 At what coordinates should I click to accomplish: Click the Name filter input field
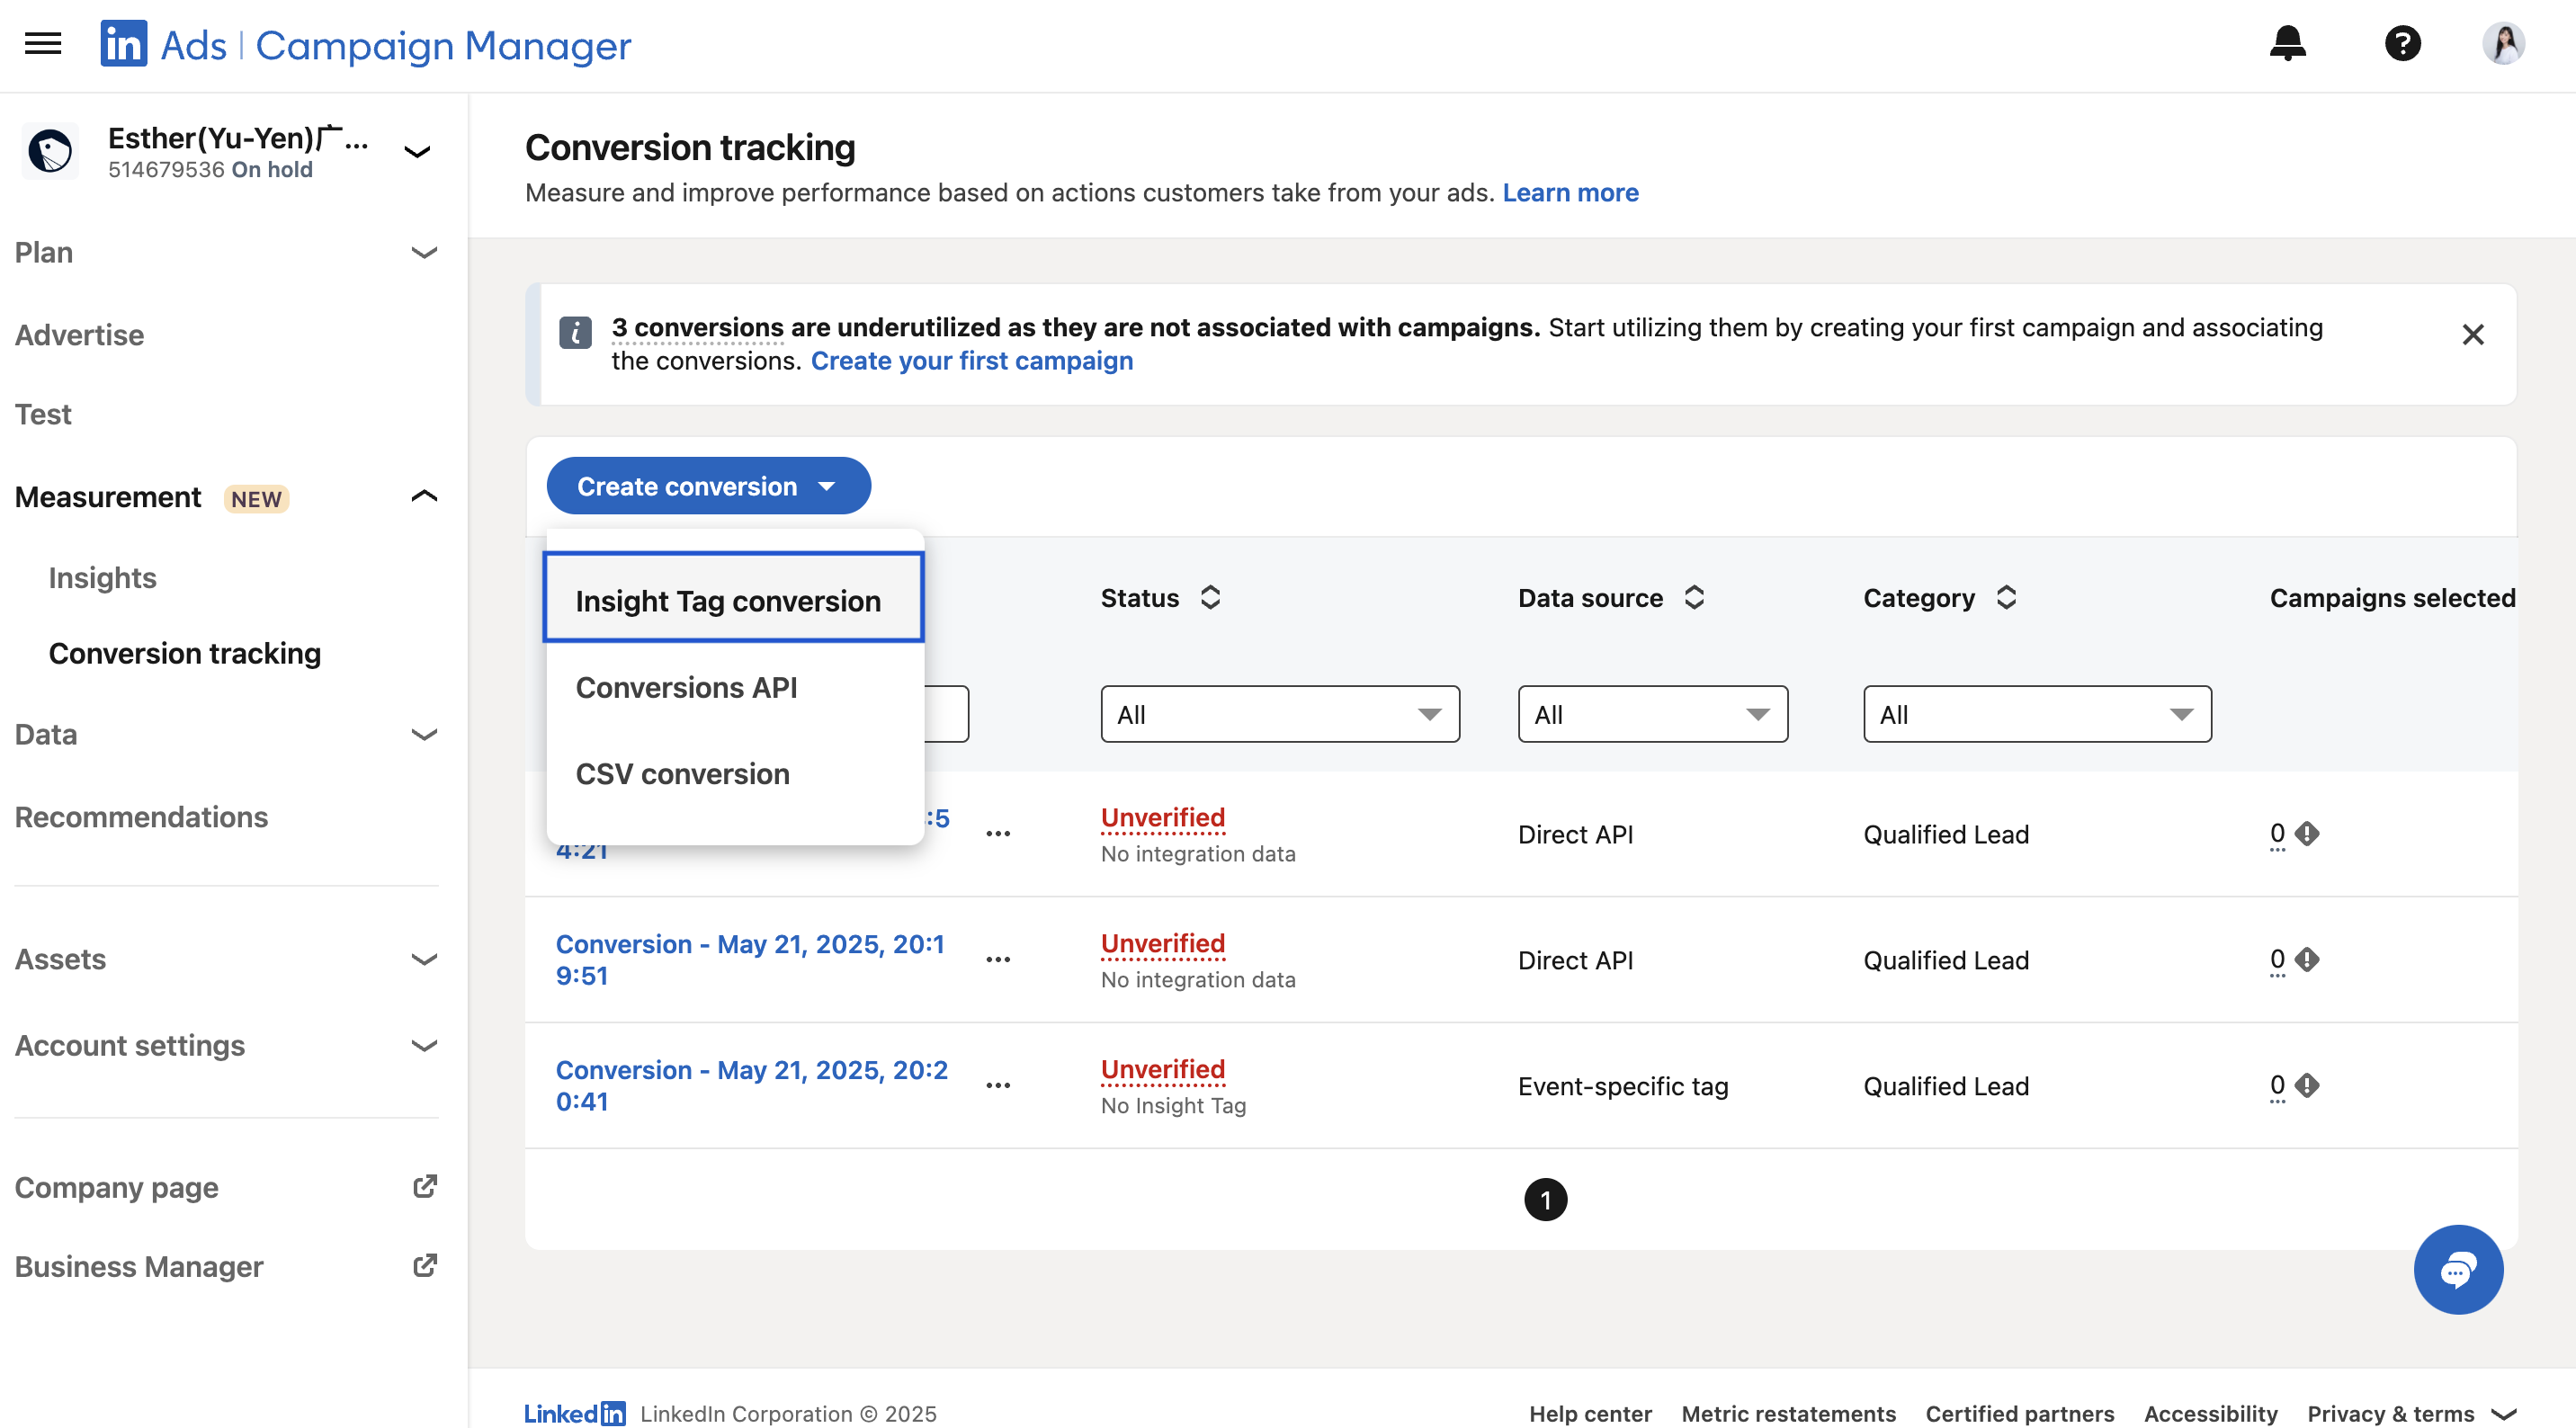pos(946,714)
